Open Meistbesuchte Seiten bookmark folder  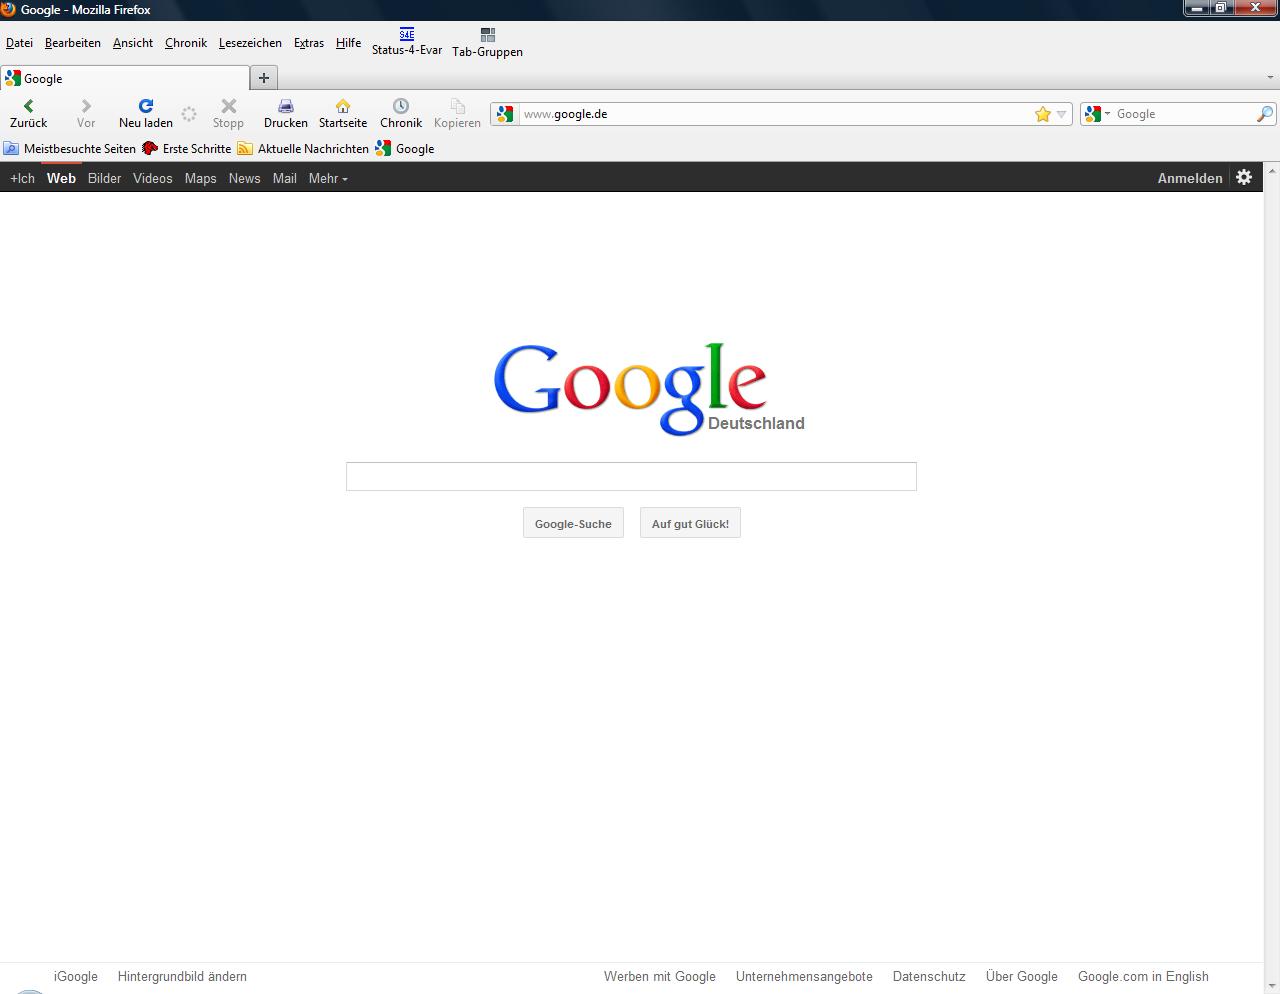click(x=69, y=149)
